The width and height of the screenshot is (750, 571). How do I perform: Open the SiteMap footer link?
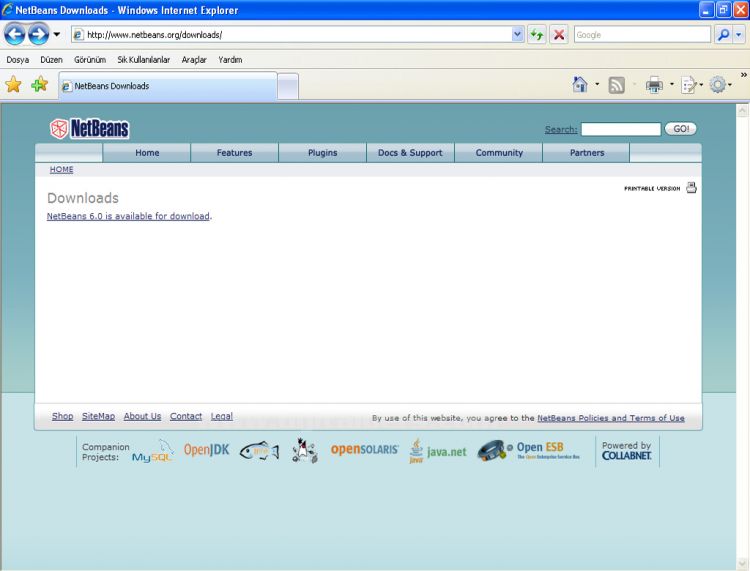(99, 416)
